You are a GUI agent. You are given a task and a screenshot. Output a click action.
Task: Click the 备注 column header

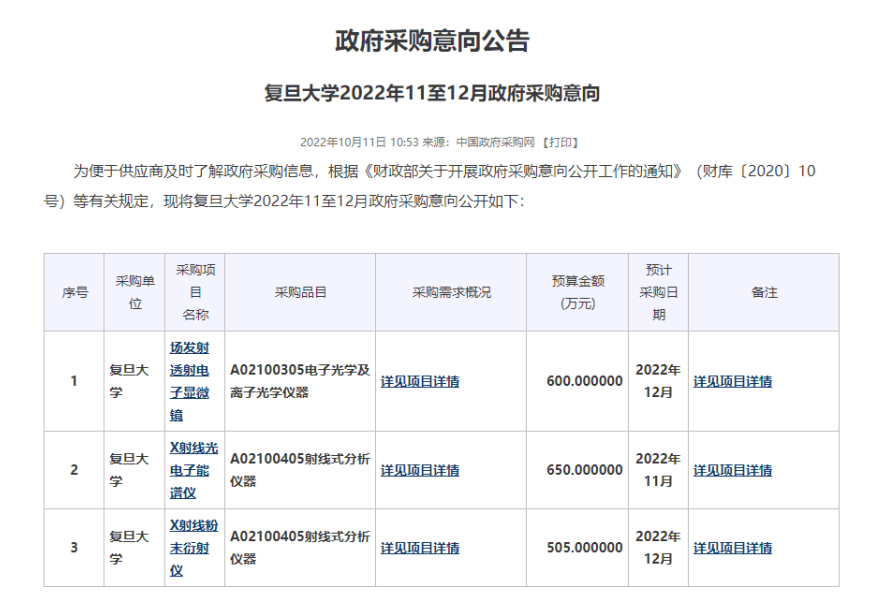(764, 292)
